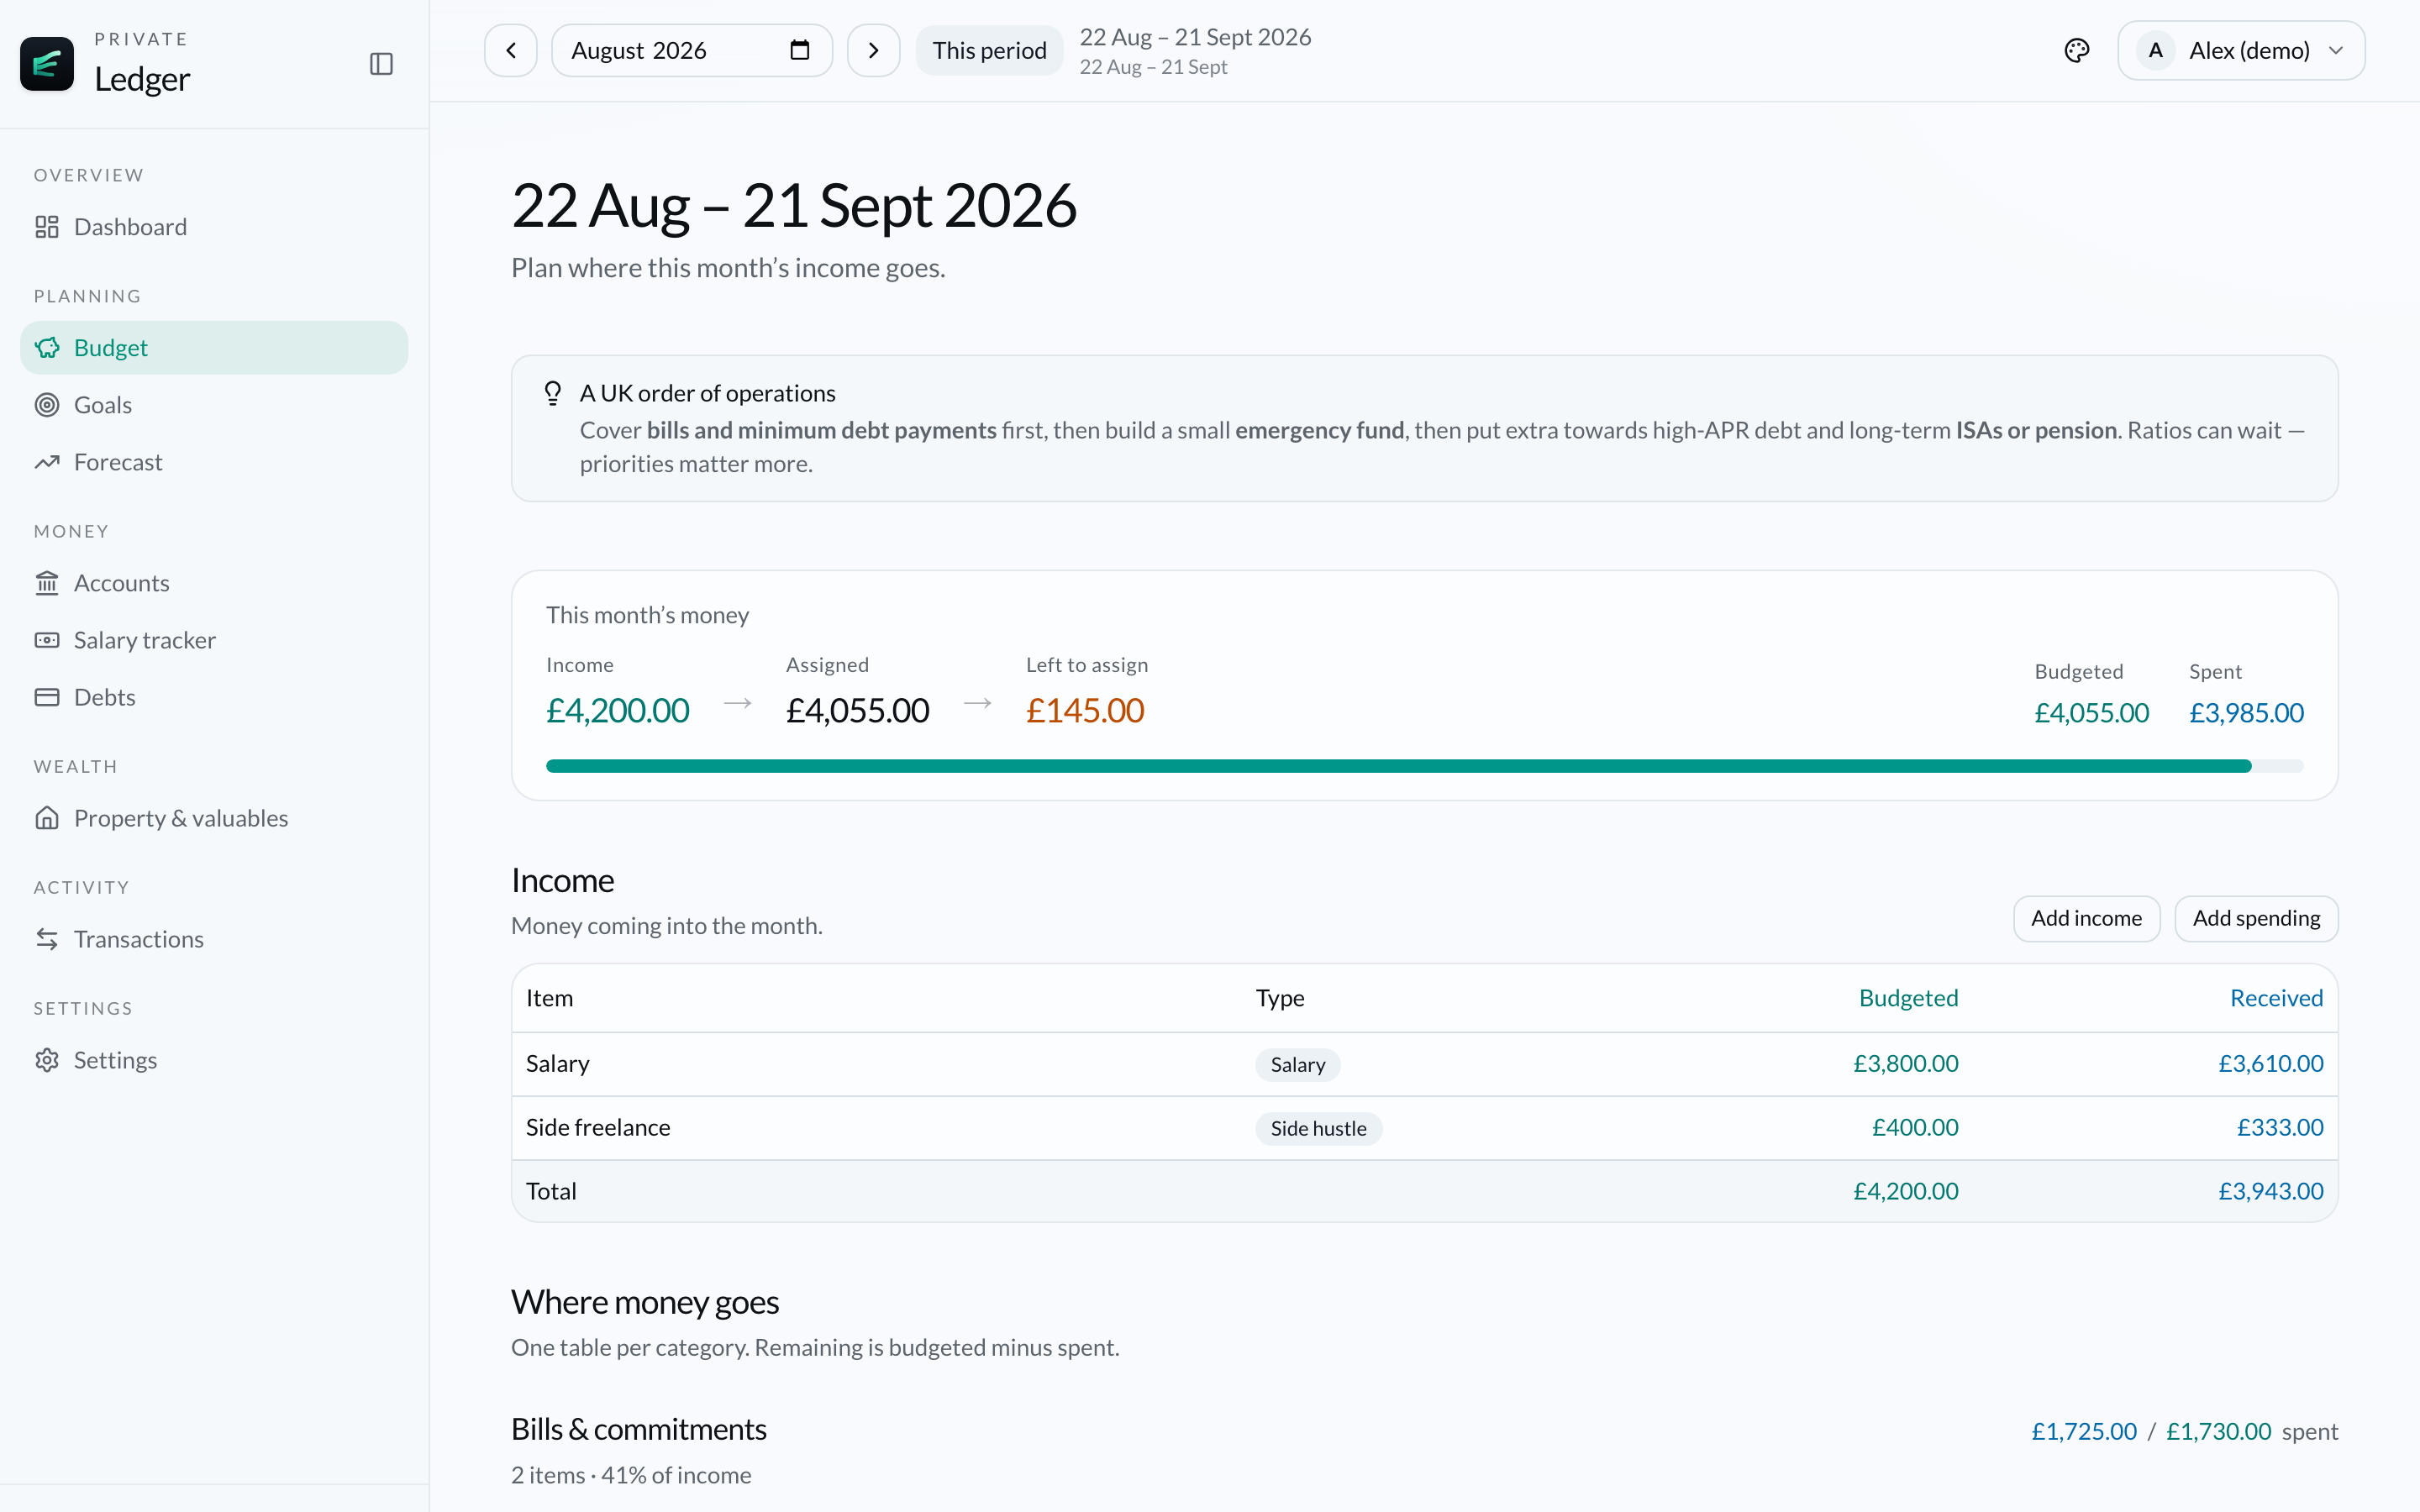Click the Budget piggy bank icon
The image size is (2420, 1512).
click(x=47, y=348)
